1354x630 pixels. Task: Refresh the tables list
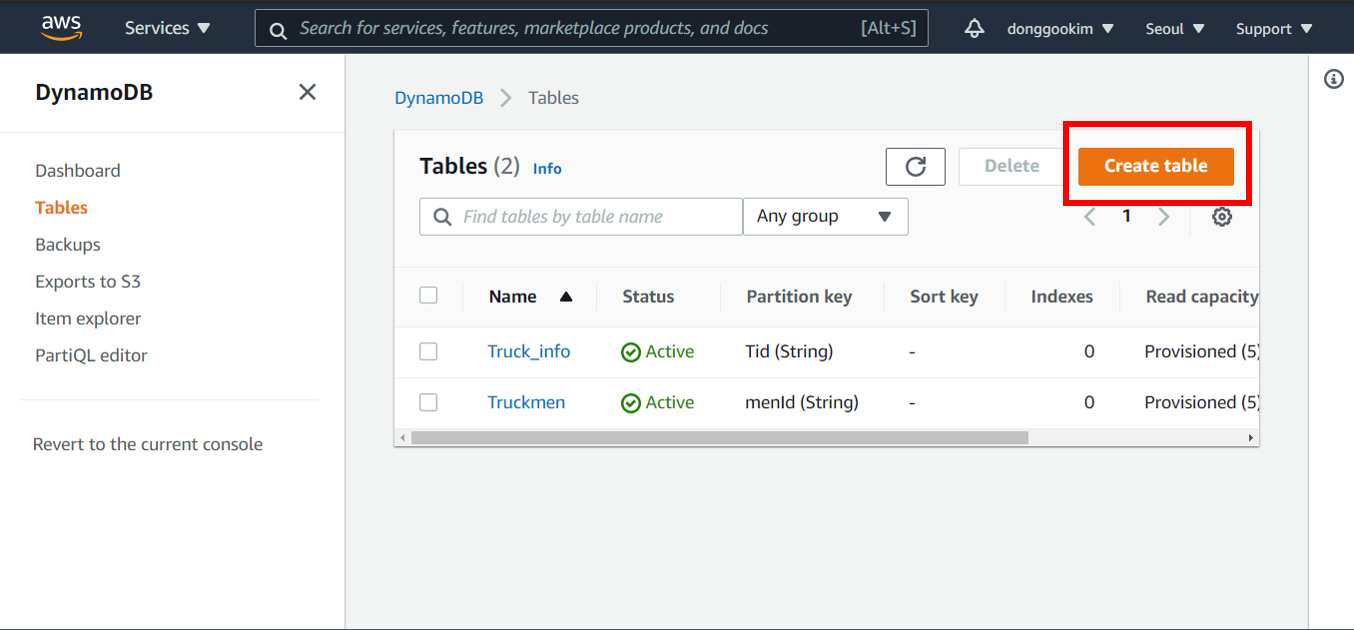pyautogui.click(x=915, y=166)
